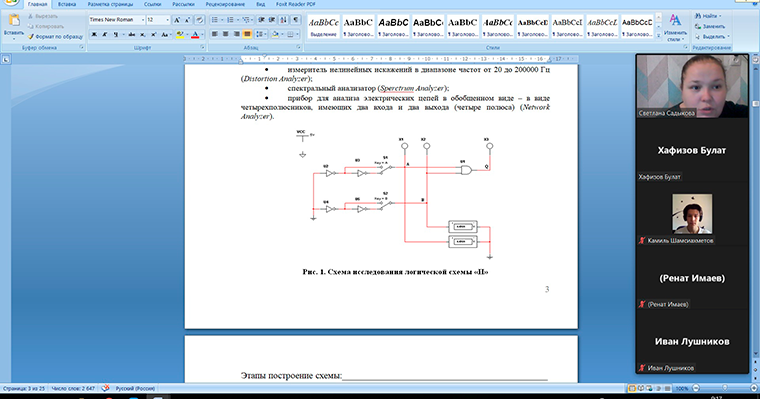
Task: Click the Shrink Font icon
Action: (188, 20)
